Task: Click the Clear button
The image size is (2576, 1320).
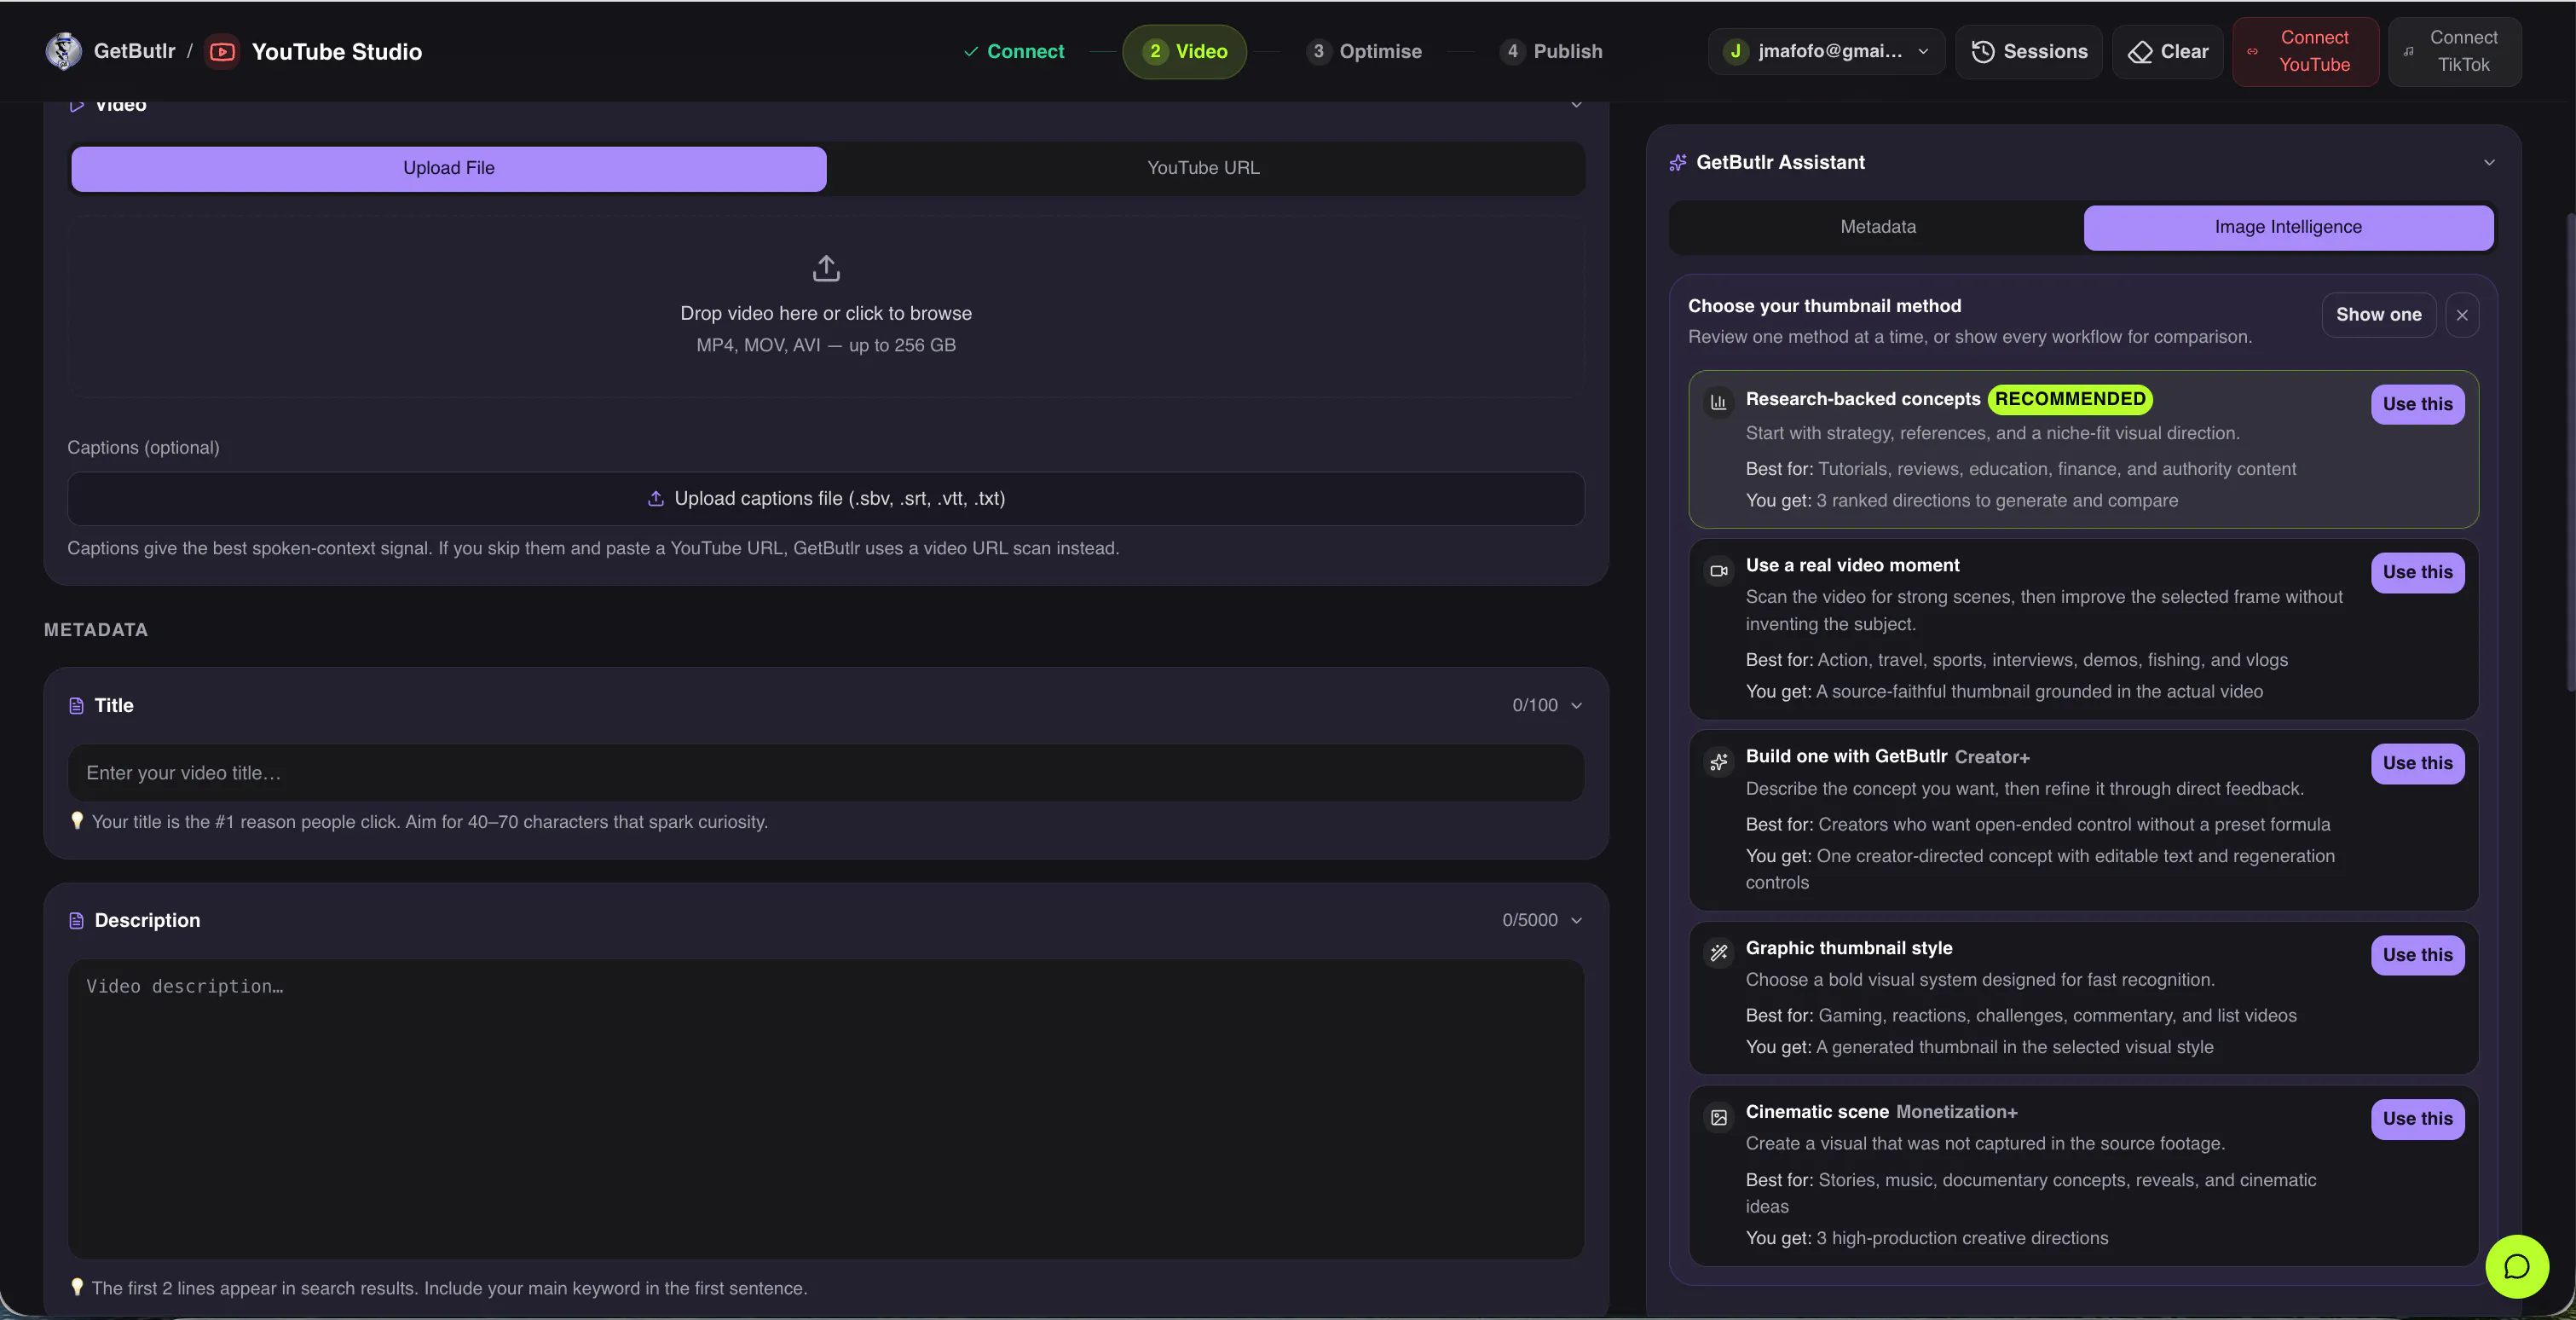Action: 2167,51
